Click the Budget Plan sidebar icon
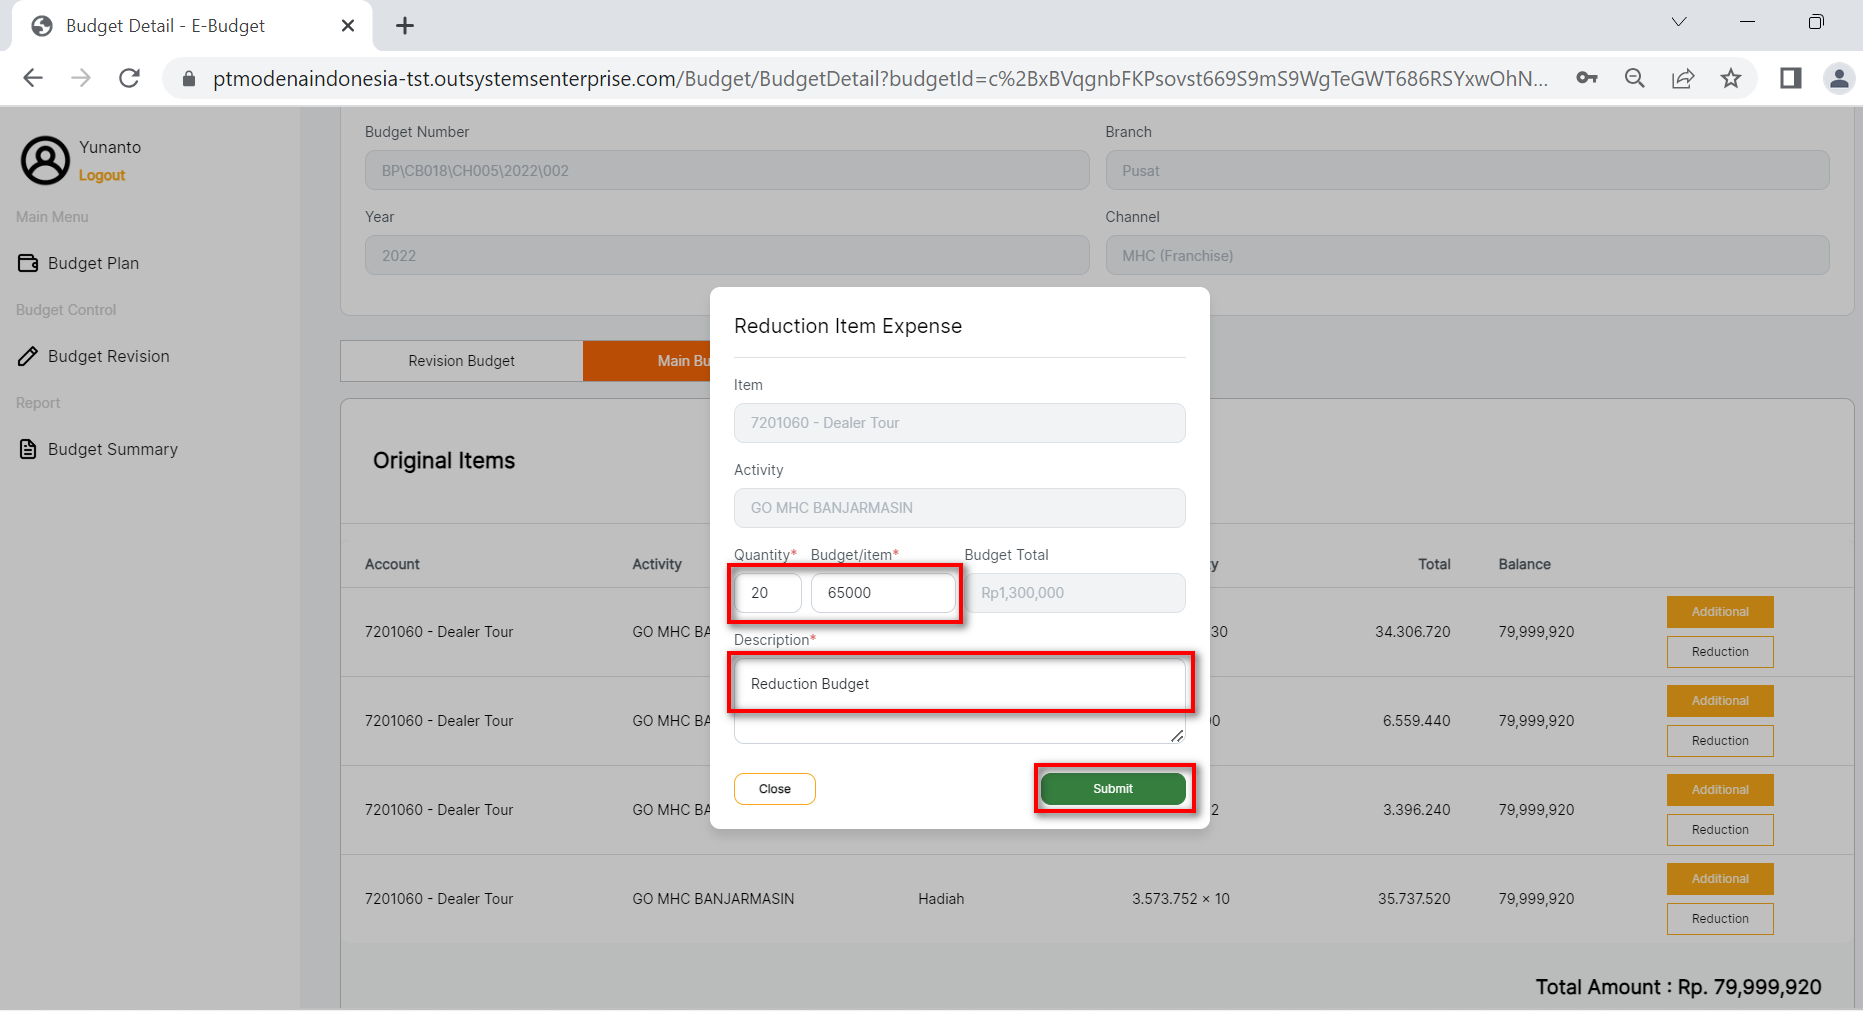Screen dimensions: 1863x1011 [x=28, y=263]
